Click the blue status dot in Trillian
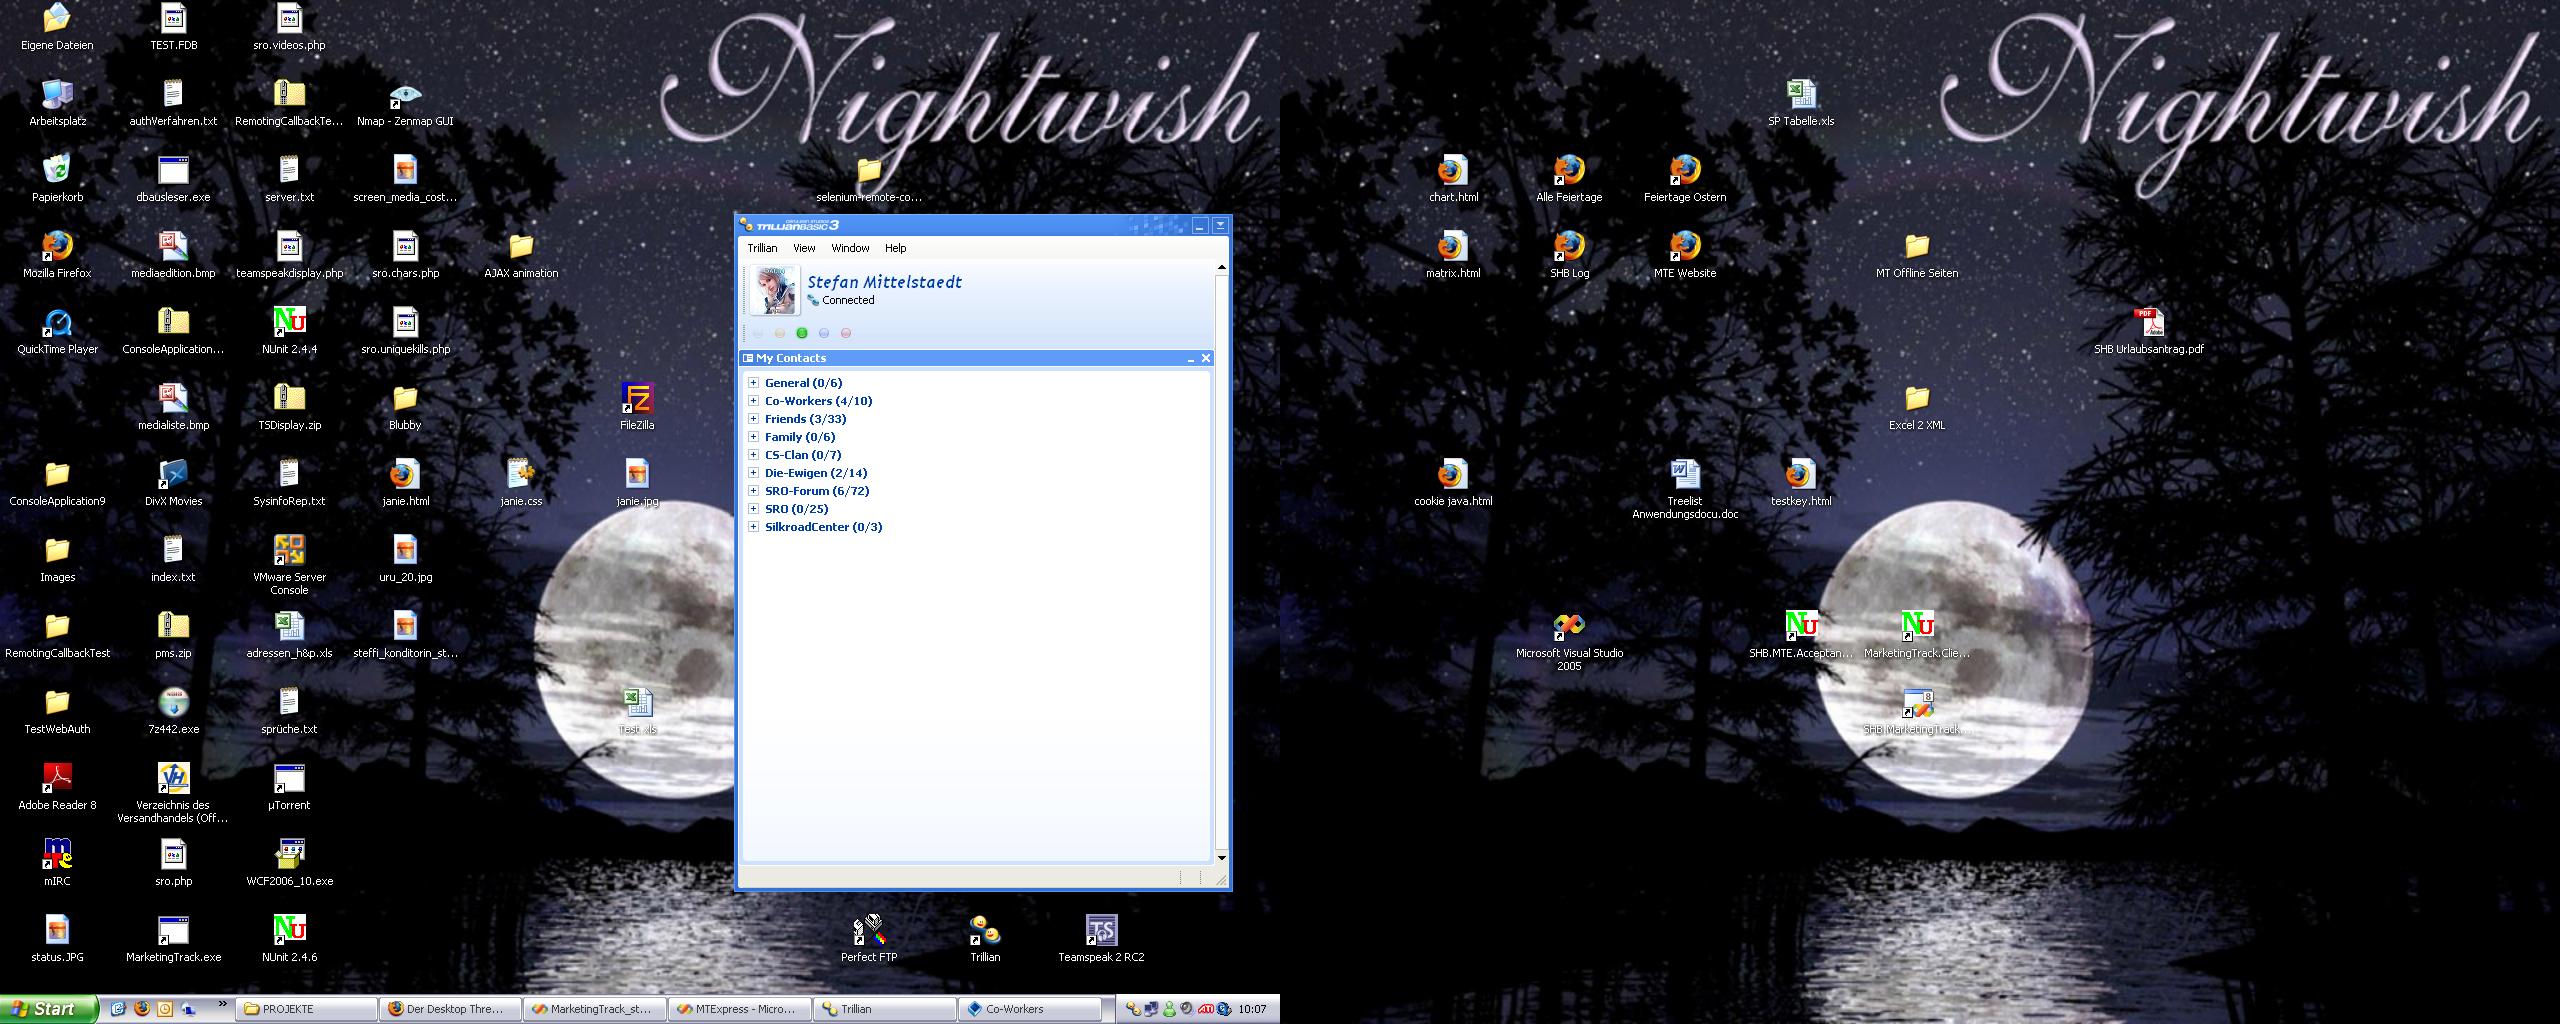This screenshot has width=2560, height=1024. pyautogui.click(x=824, y=333)
